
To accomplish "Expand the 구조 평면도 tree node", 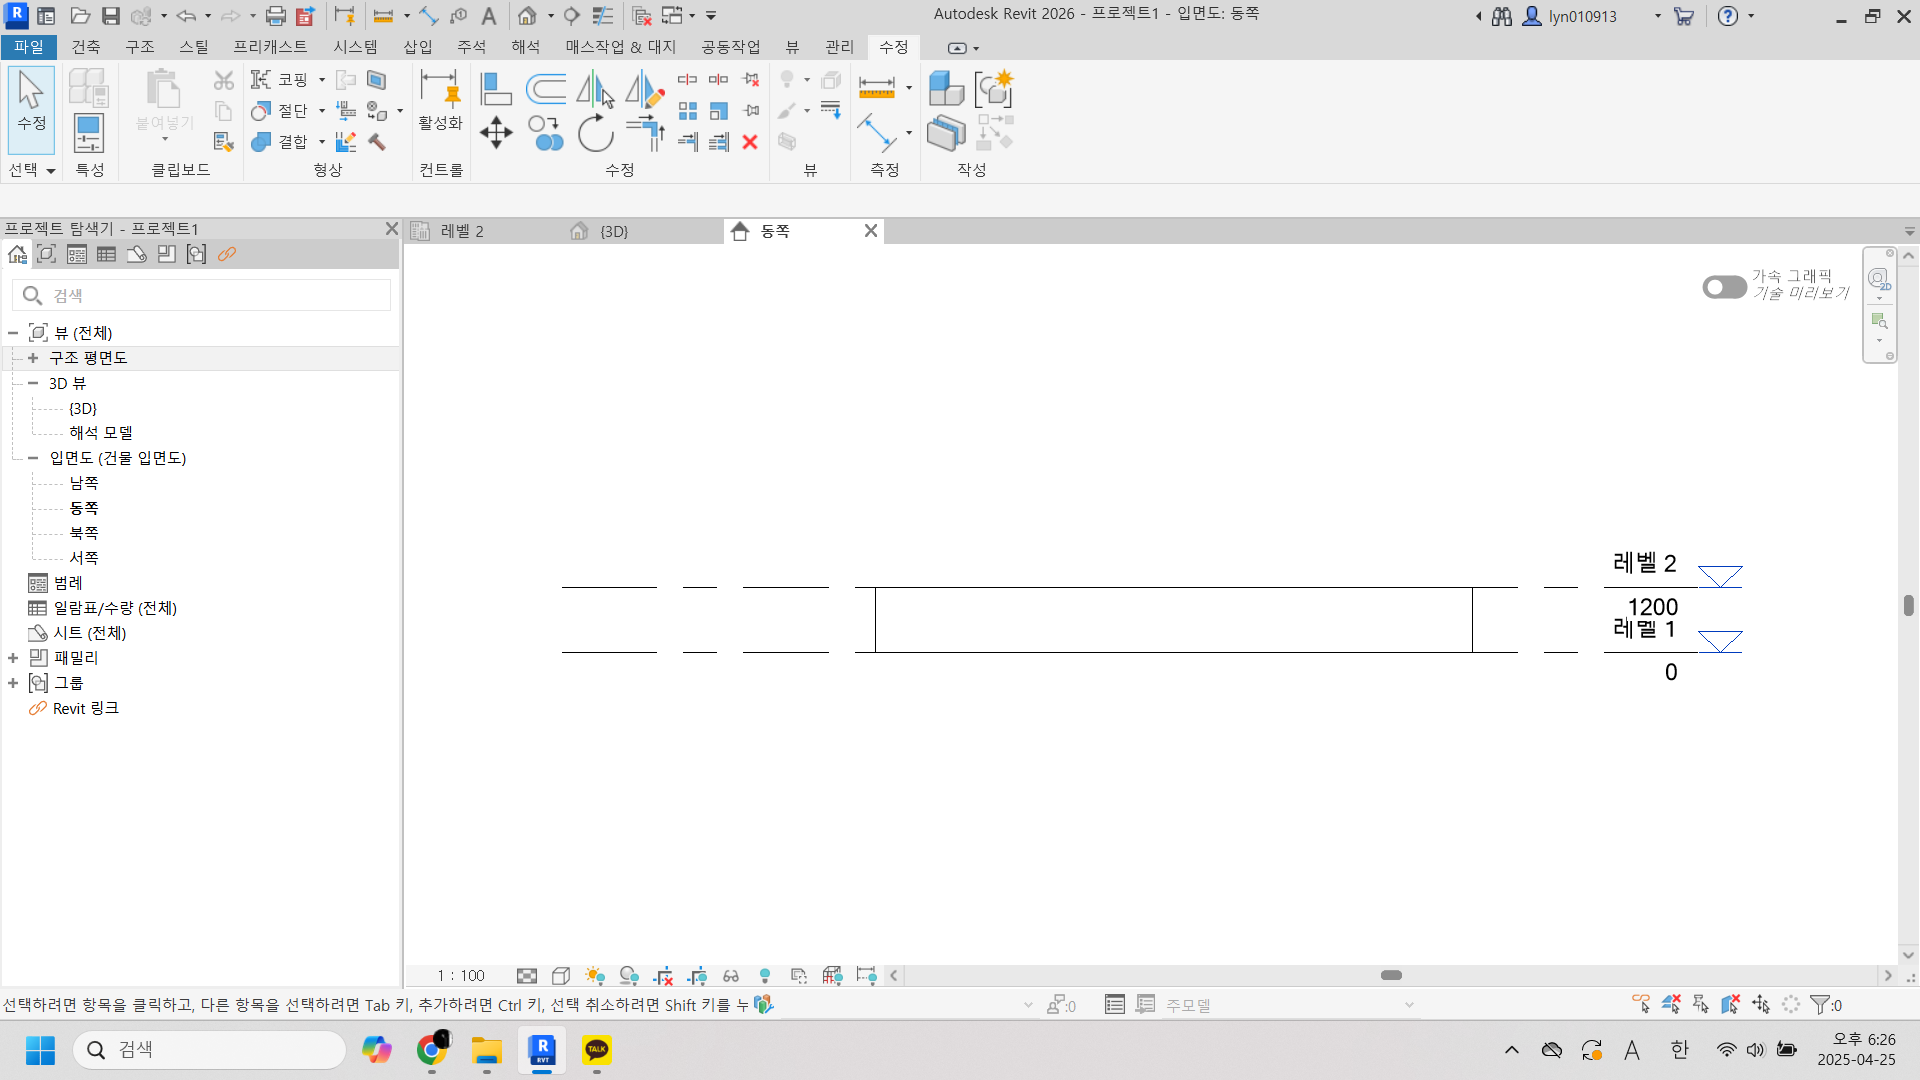I will pos(33,358).
